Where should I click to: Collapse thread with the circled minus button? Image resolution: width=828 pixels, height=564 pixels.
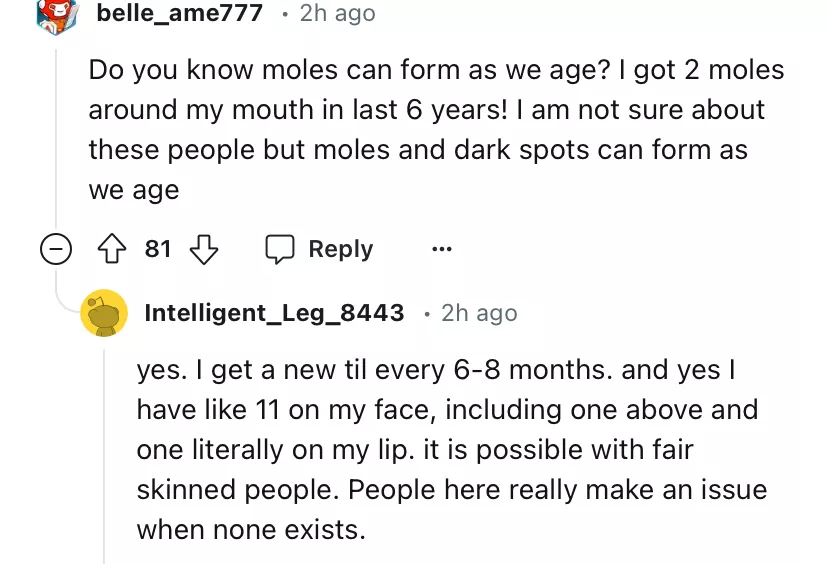56,250
